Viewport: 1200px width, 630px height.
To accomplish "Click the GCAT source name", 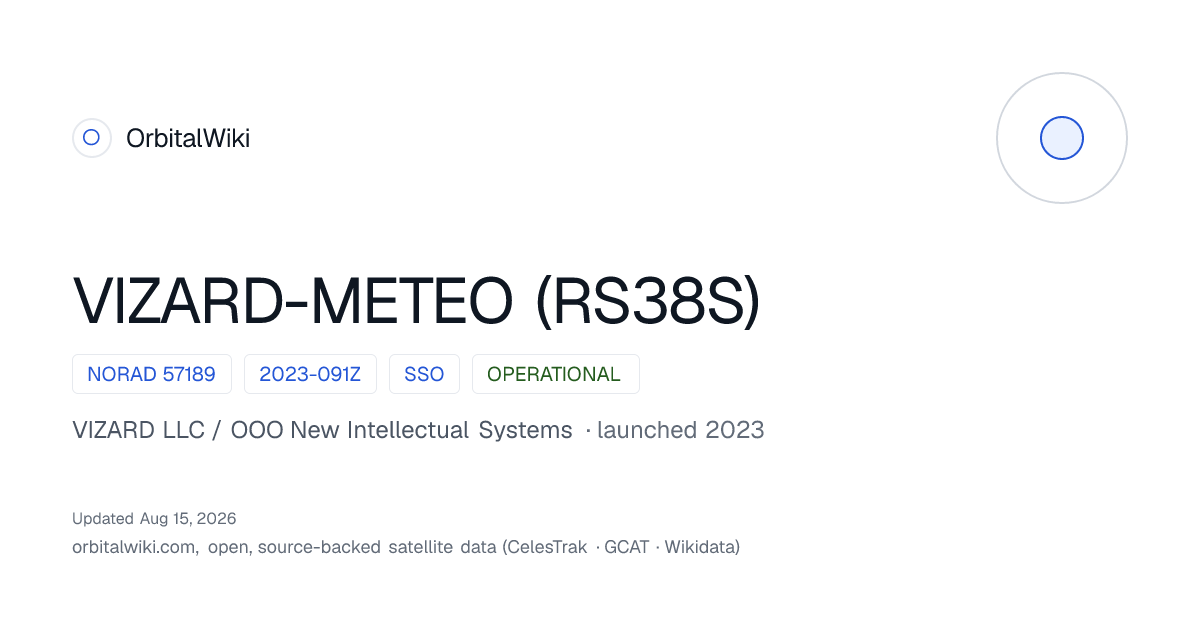I will pos(627,547).
